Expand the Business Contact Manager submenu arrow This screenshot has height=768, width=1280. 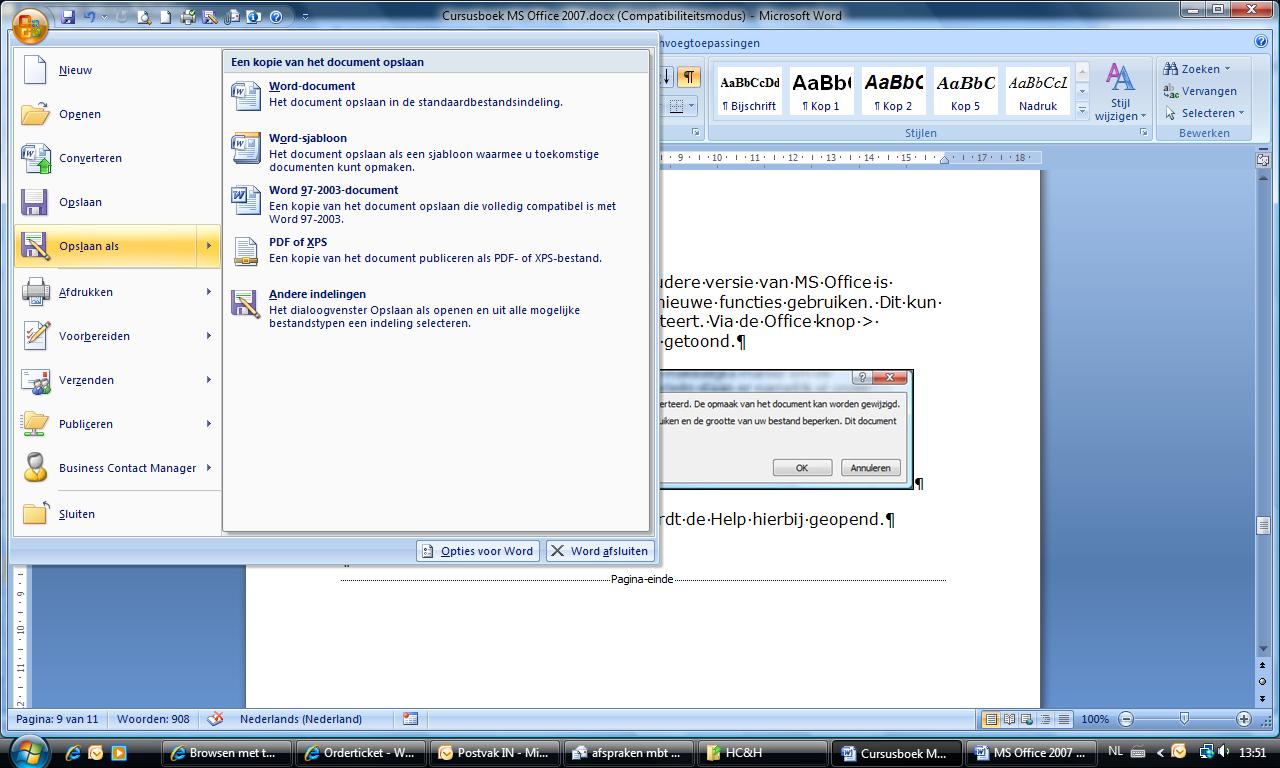(x=209, y=468)
